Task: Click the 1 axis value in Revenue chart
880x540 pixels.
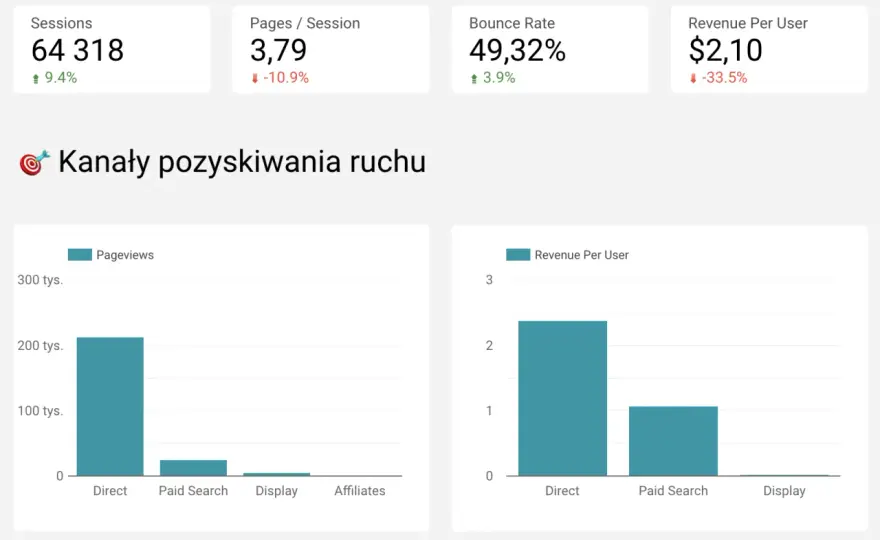Action: click(x=489, y=411)
